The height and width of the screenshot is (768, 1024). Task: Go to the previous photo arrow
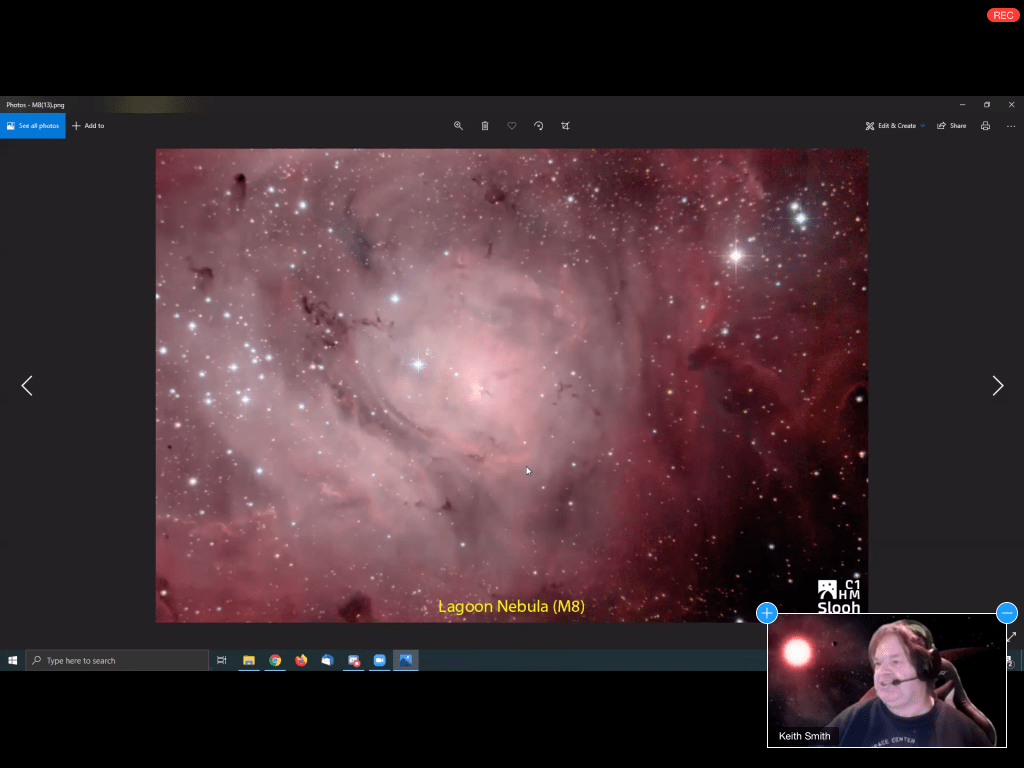[27, 386]
